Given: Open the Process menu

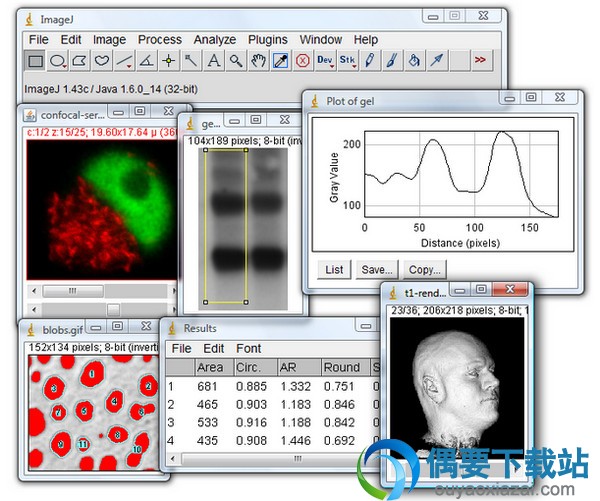Looking at the screenshot, I should click(x=160, y=40).
